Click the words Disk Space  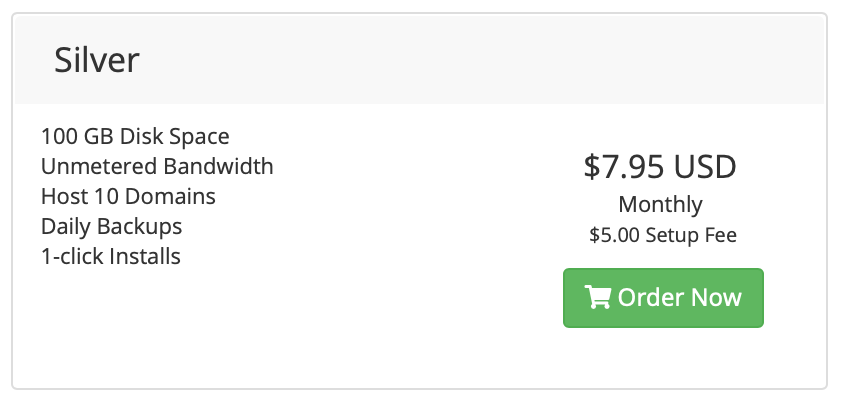tap(175, 137)
